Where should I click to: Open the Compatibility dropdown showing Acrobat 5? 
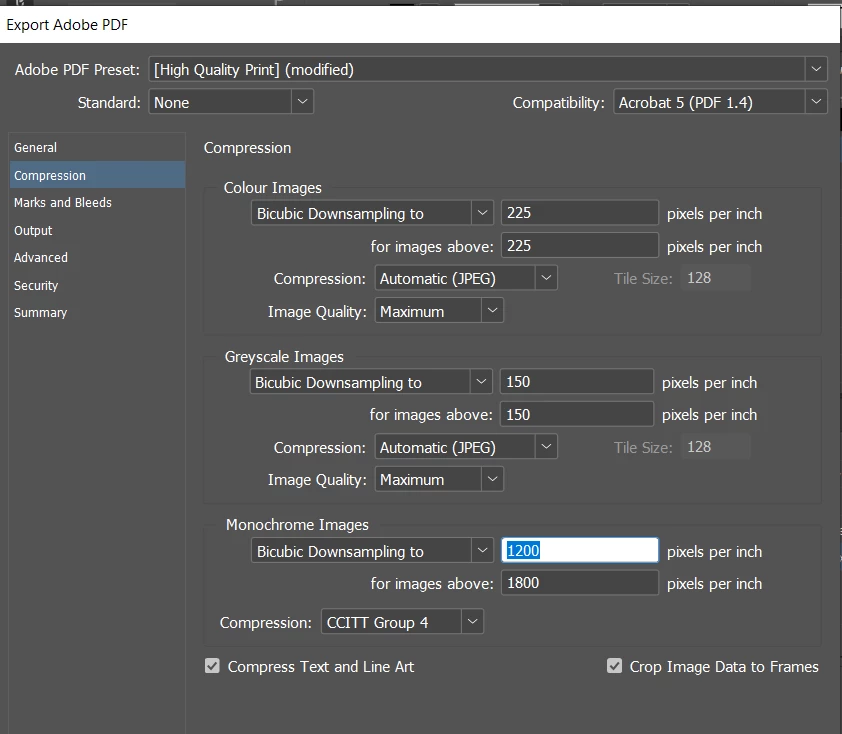[720, 102]
